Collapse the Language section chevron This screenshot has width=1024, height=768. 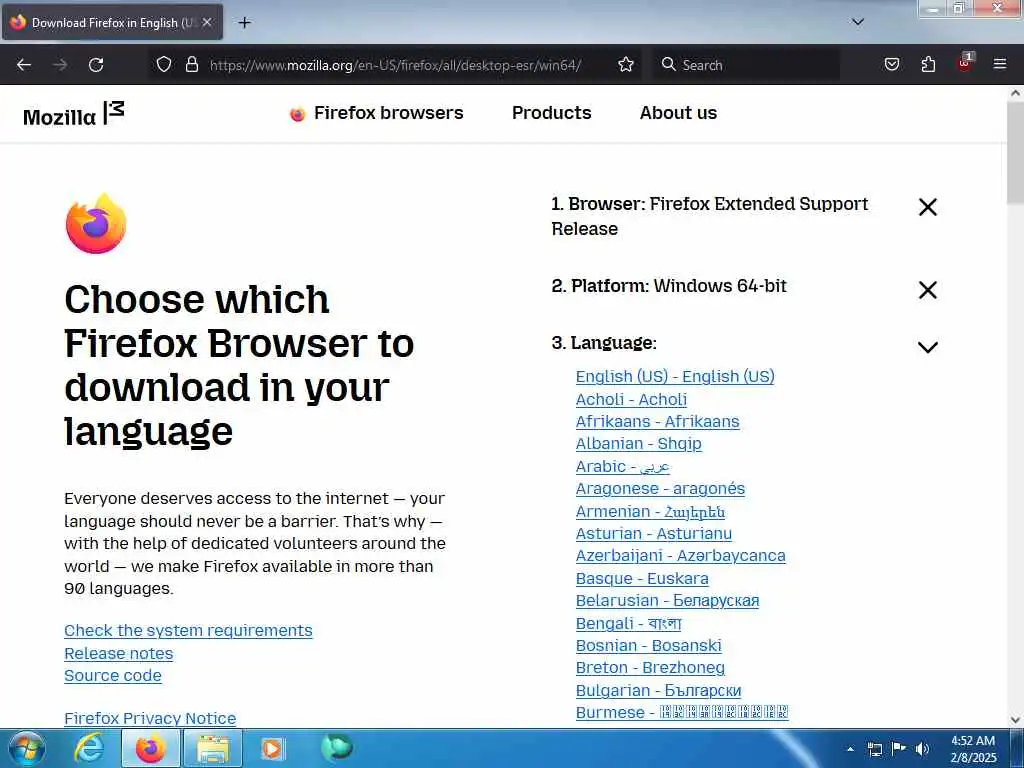(x=928, y=347)
